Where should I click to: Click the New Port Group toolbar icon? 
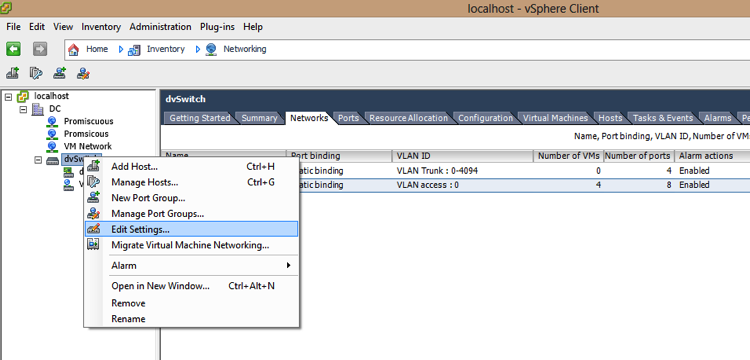[x=60, y=73]
